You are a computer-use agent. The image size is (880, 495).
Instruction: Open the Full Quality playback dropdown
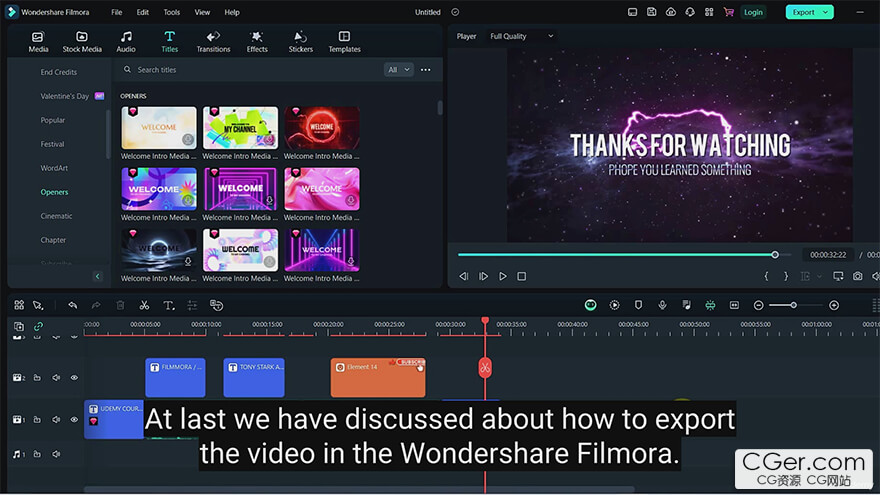[521, 36]
